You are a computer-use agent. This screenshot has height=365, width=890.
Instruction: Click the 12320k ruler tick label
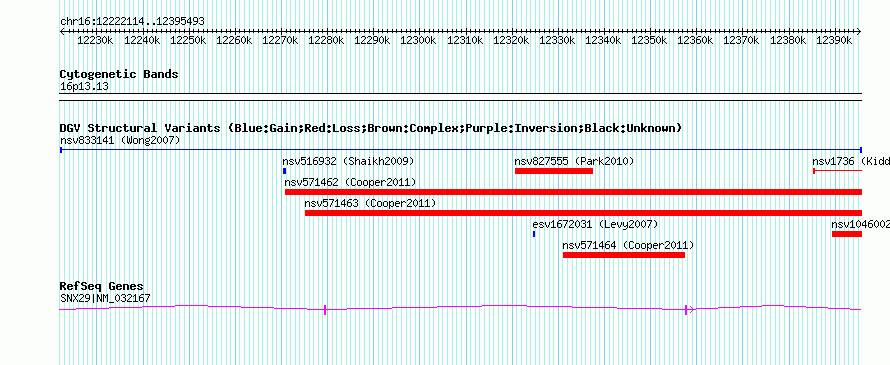pos(511,40)
